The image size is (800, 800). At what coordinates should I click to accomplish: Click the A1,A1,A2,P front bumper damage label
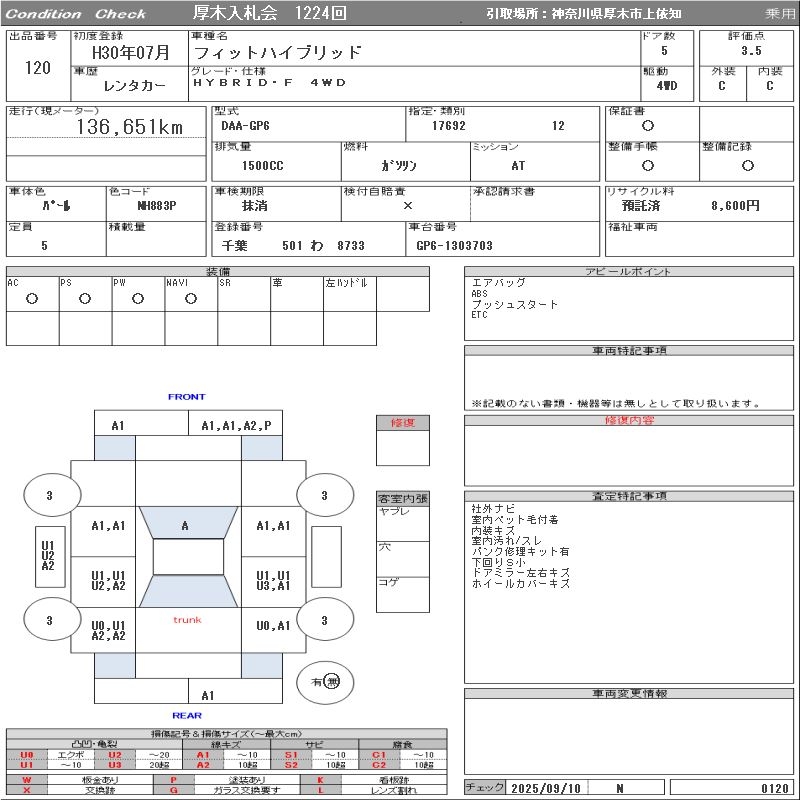(236, 426)
